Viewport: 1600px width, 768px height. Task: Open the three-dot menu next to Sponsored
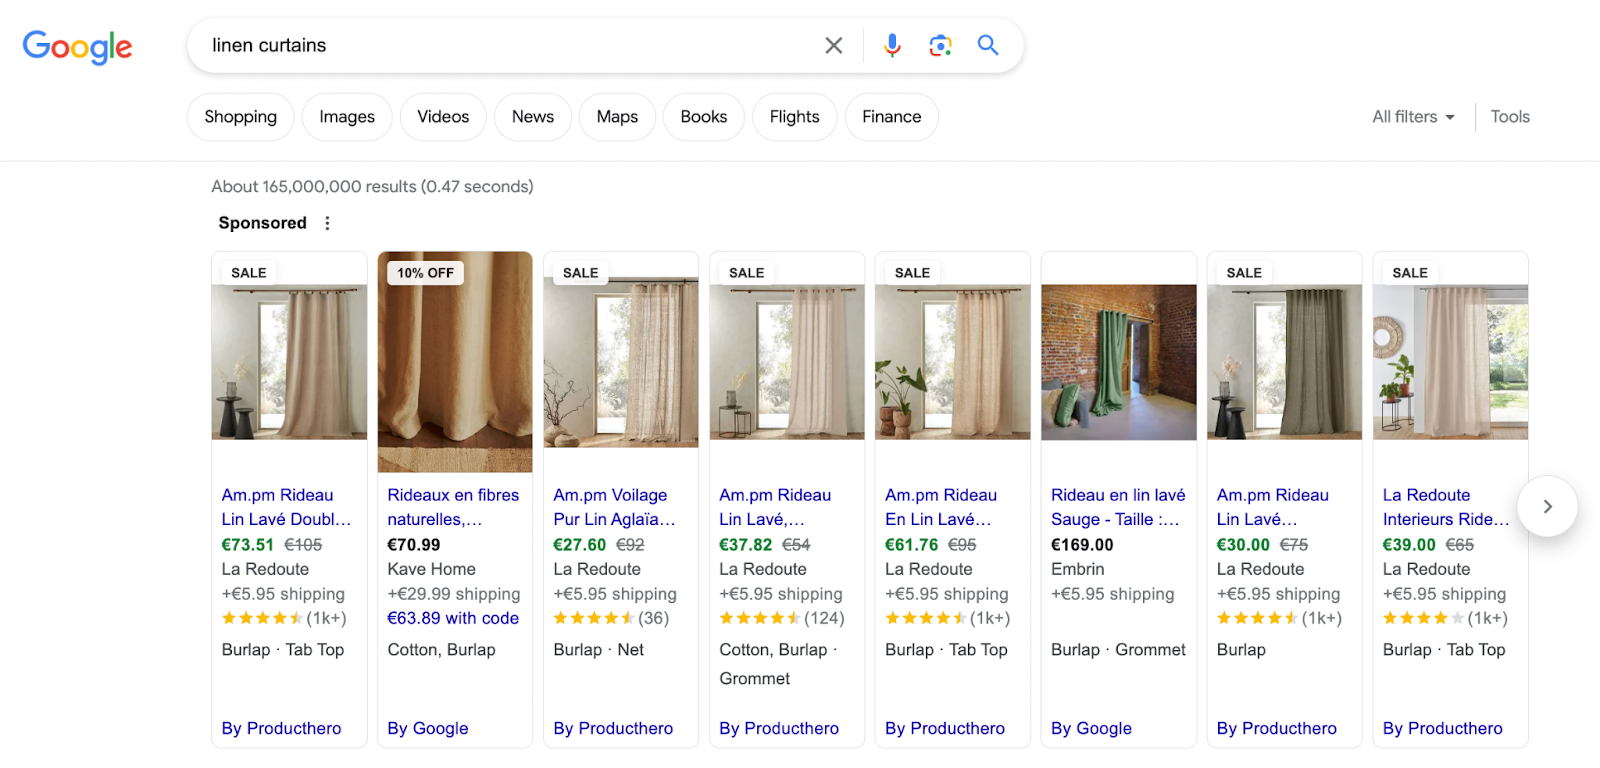(327, 223)
